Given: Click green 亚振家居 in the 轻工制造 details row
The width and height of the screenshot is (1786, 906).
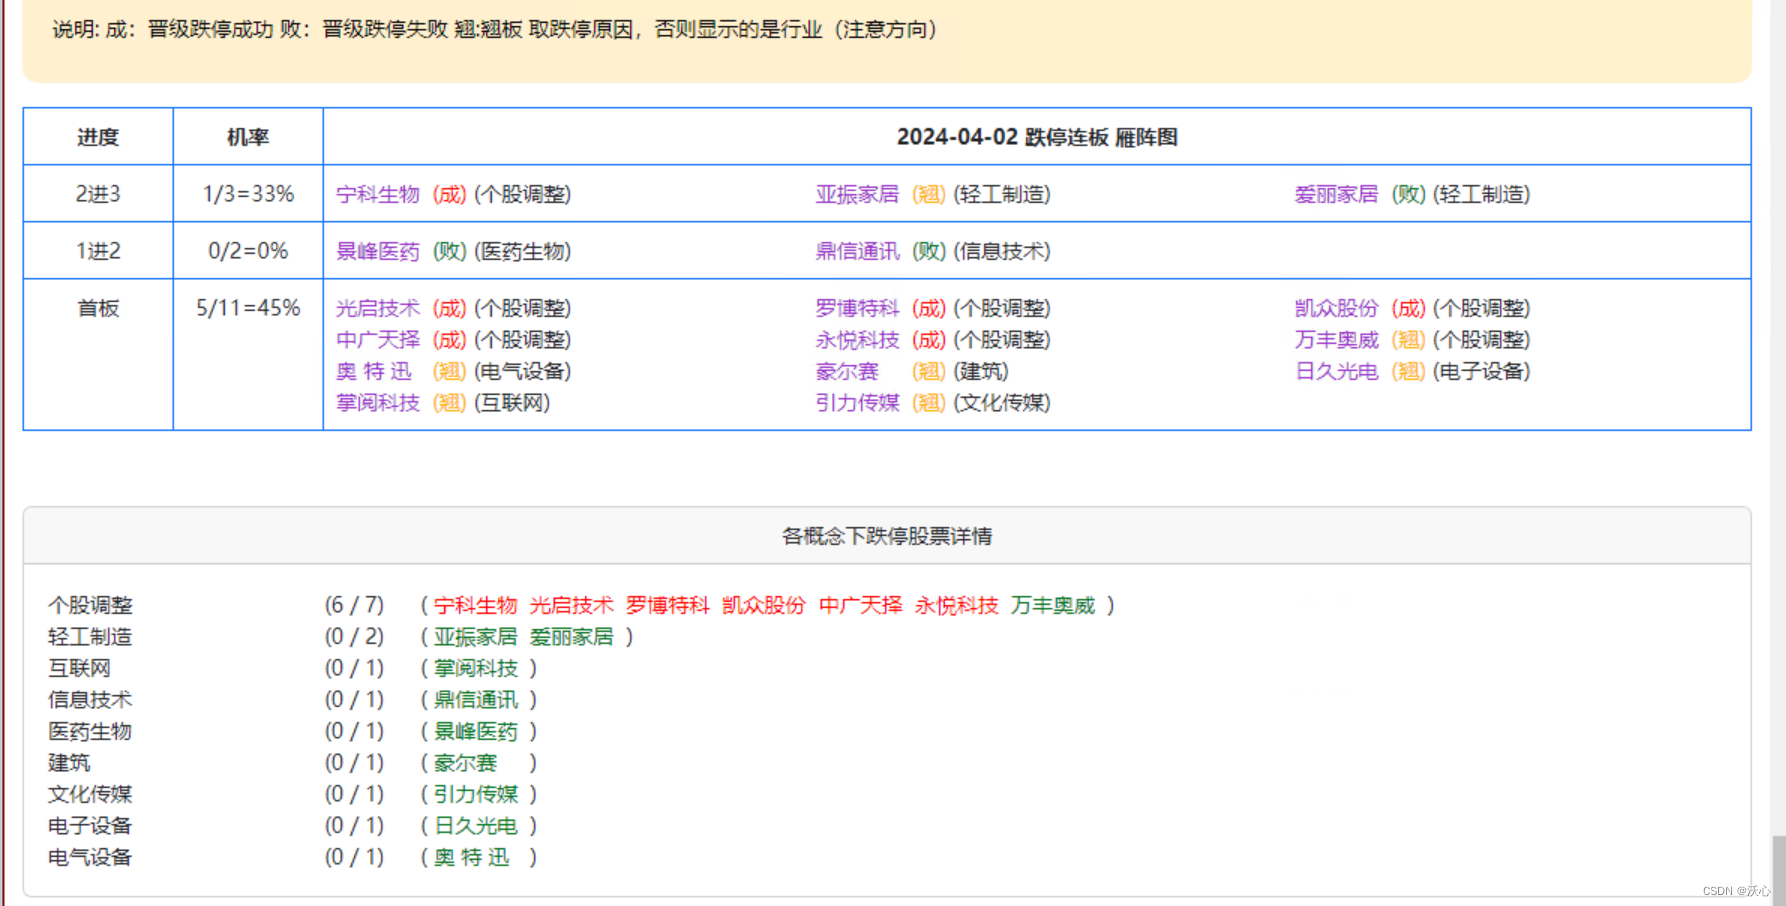Looking at the screenshot, I should [x=476, y=636].
